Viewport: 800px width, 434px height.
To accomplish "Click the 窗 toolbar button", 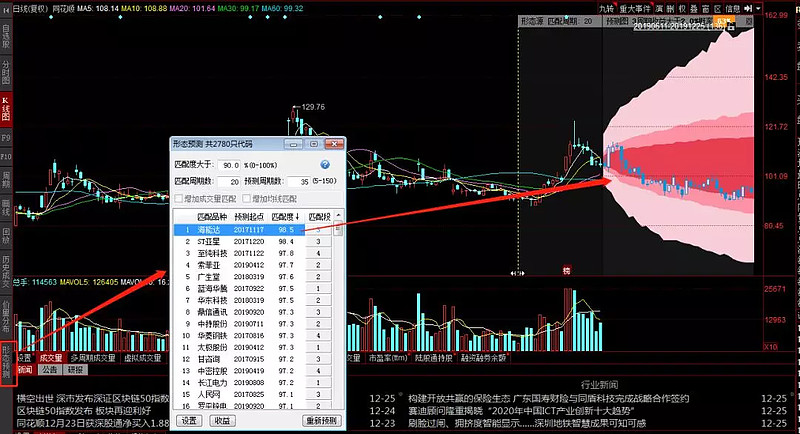I will pyautogui.click(x=706, y=9).
